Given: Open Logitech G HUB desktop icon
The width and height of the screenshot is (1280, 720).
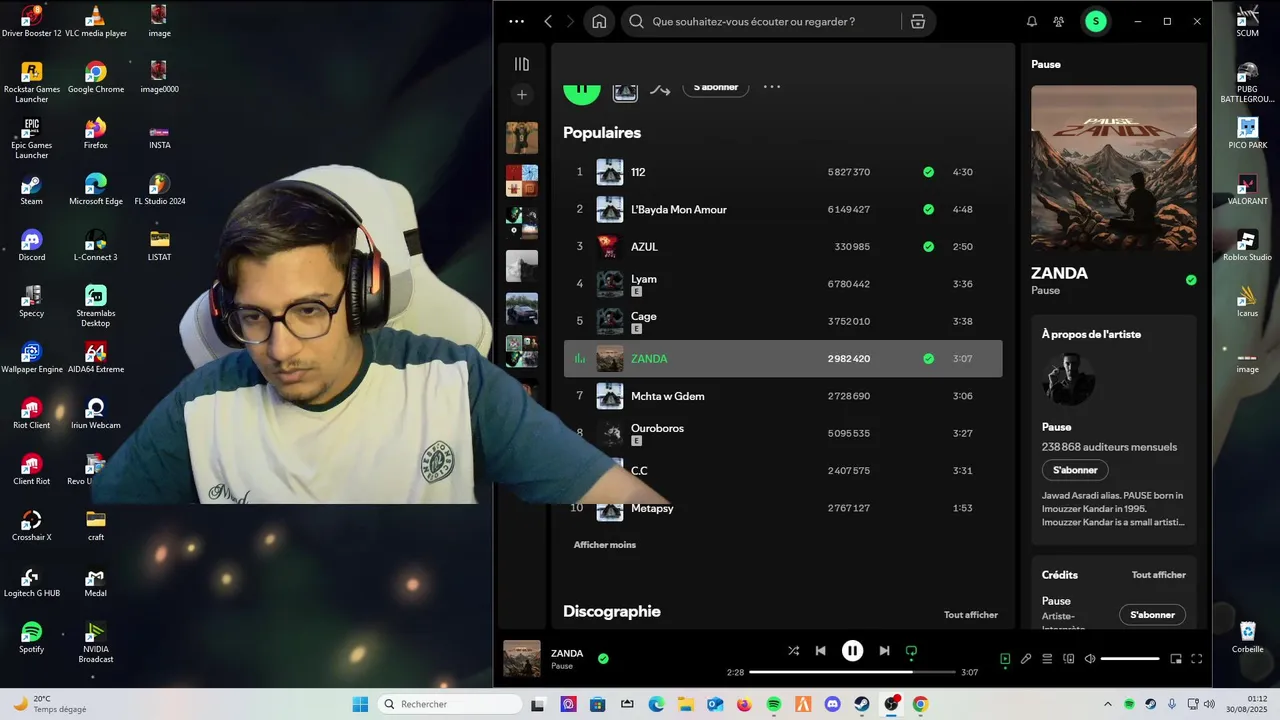Looking at the screenshot, I should 32,581.
